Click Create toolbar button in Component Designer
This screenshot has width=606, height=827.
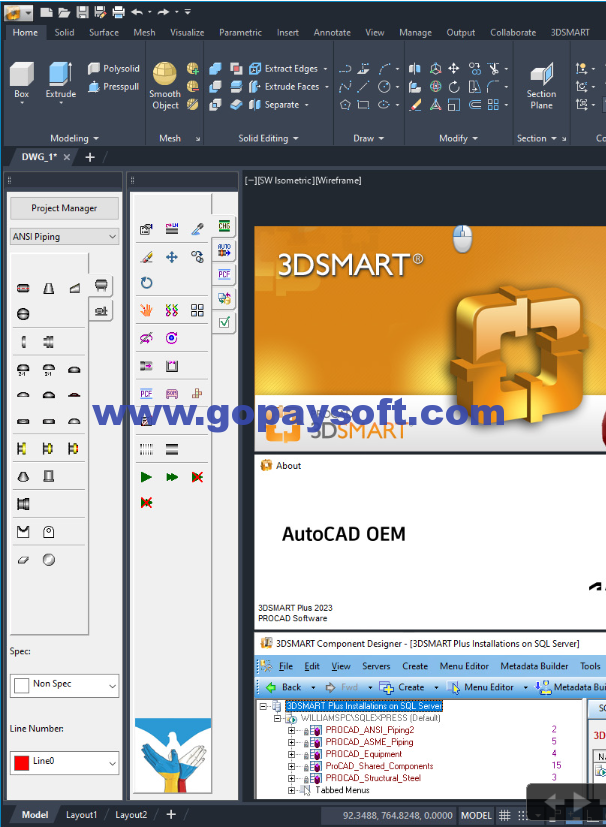coord(402,687)
